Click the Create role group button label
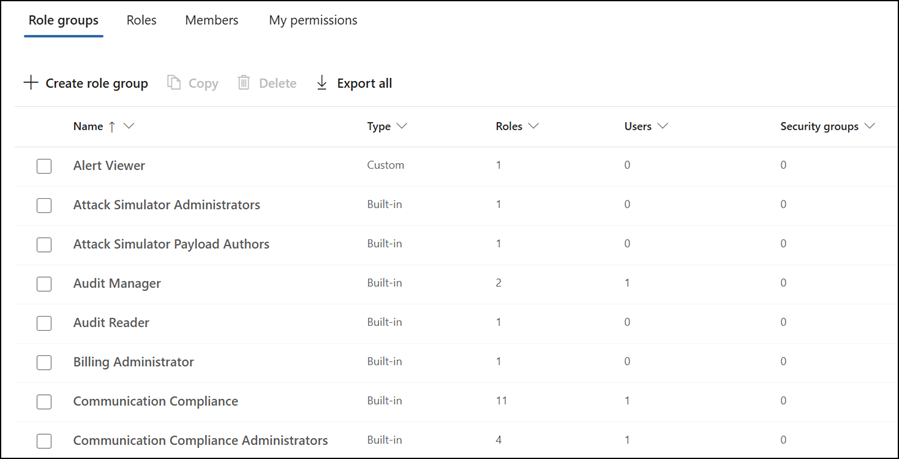Viewport: 900px width, 459px height. click(x=96, y=83)
